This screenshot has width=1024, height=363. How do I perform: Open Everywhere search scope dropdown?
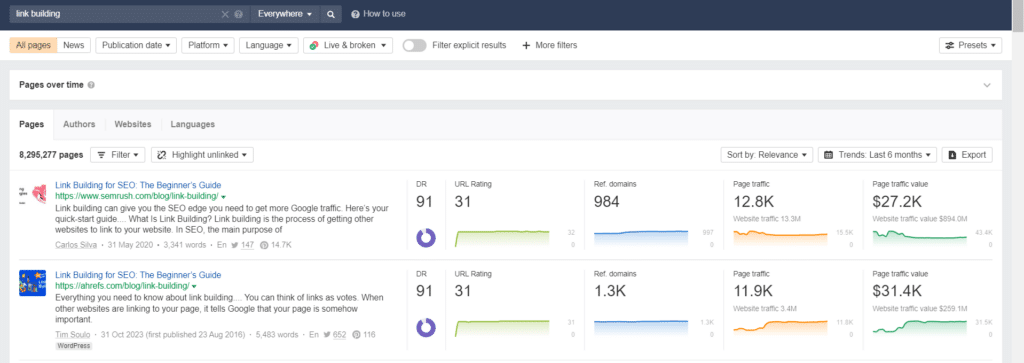285,14
